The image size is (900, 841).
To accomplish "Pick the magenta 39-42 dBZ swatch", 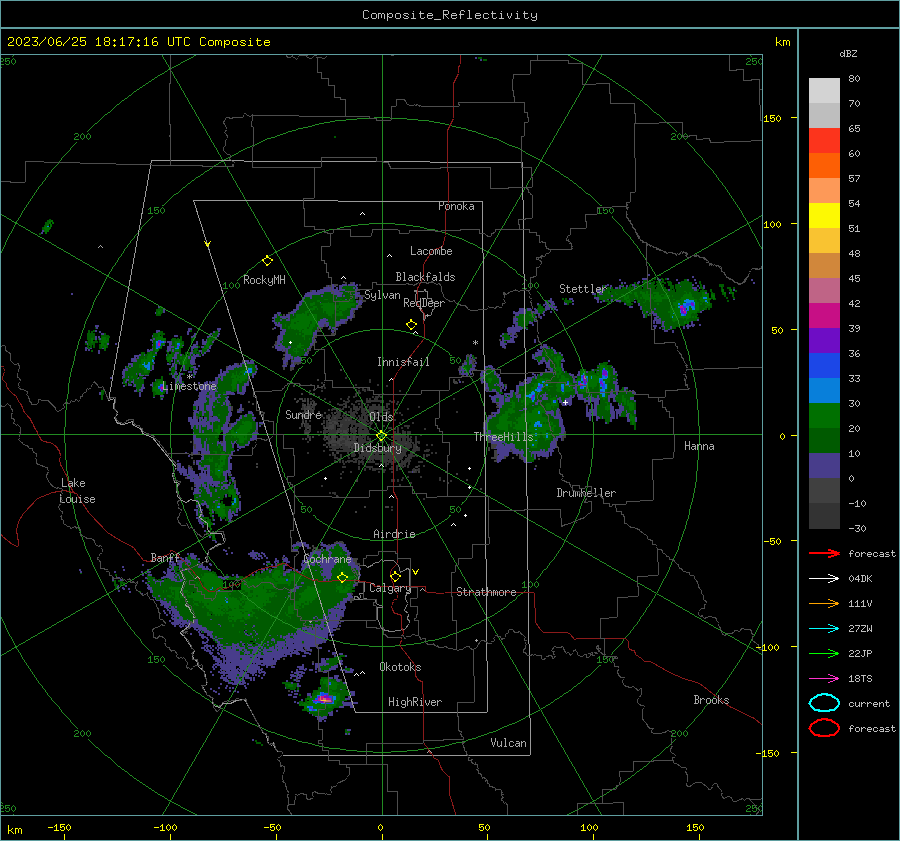I will tap(824, 315).
